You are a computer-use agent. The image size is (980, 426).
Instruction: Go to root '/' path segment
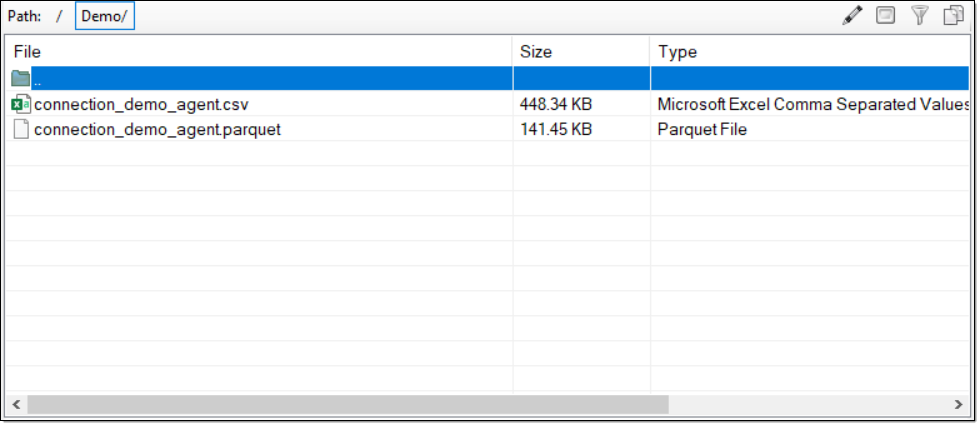(x=58, y=17)
